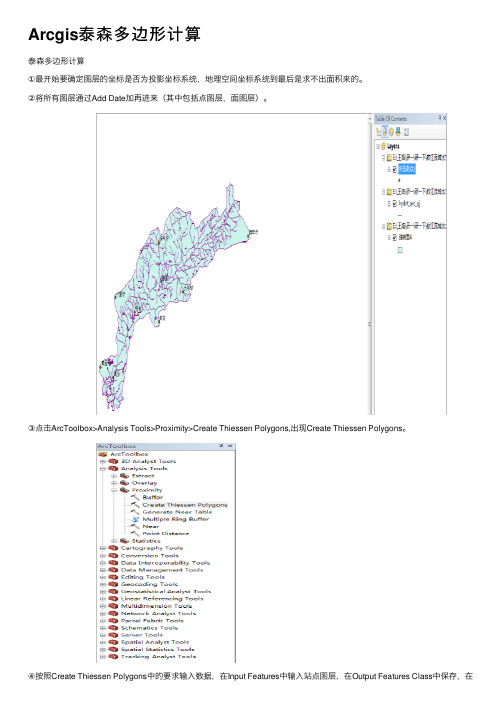
Task: Close the ArcToolbox panel
Action: pyautogui.click(x=230, y=446)
